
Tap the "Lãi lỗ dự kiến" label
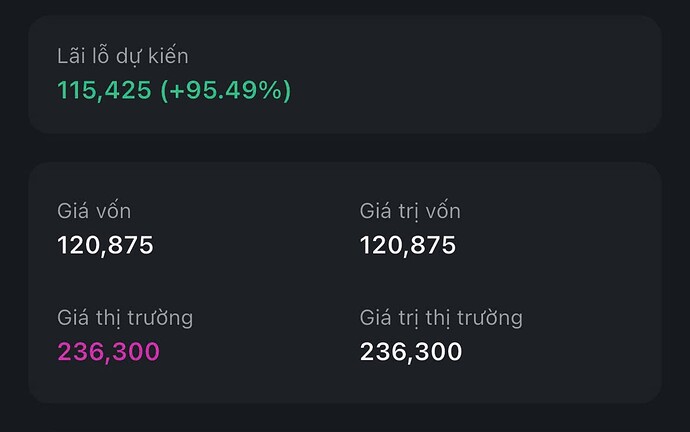[122, 57]
